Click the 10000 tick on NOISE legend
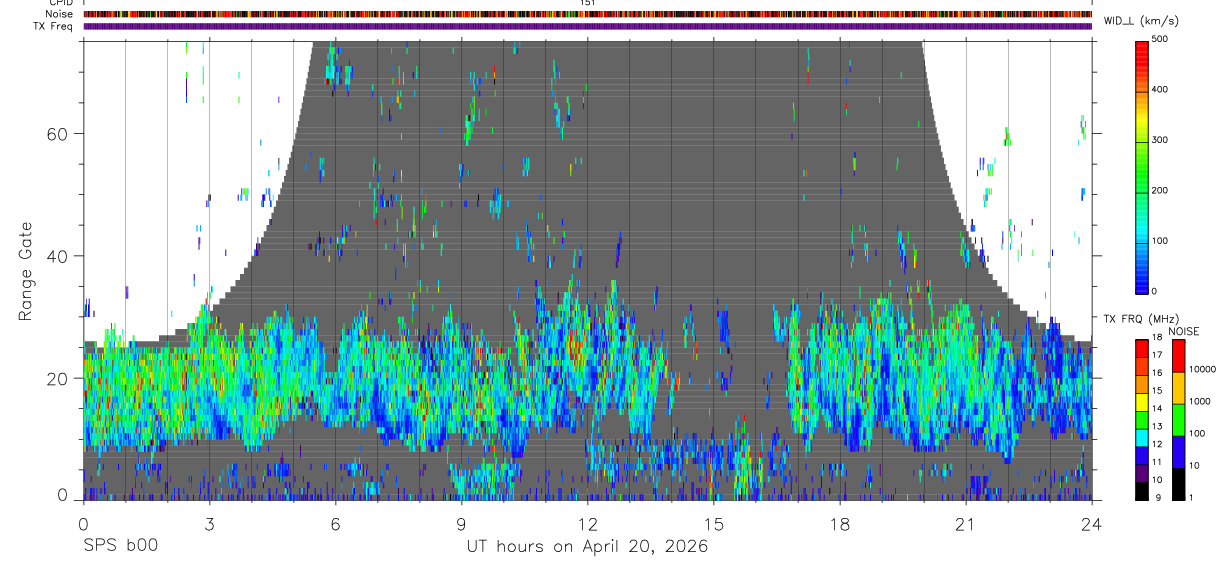Viewport: 1228px width, 567px height. pyautogui.click(x=1201, y=370)
